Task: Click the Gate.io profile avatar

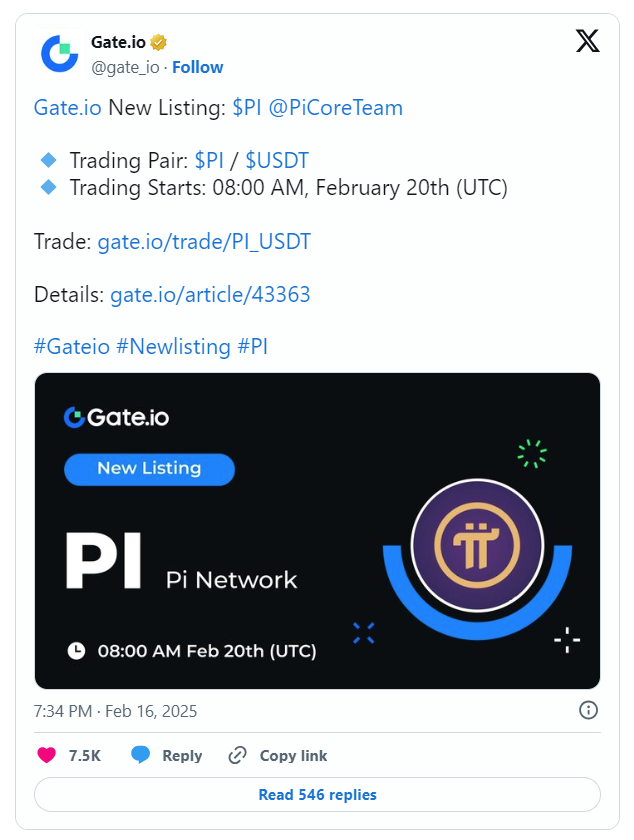Action: (x=58, y=52)
